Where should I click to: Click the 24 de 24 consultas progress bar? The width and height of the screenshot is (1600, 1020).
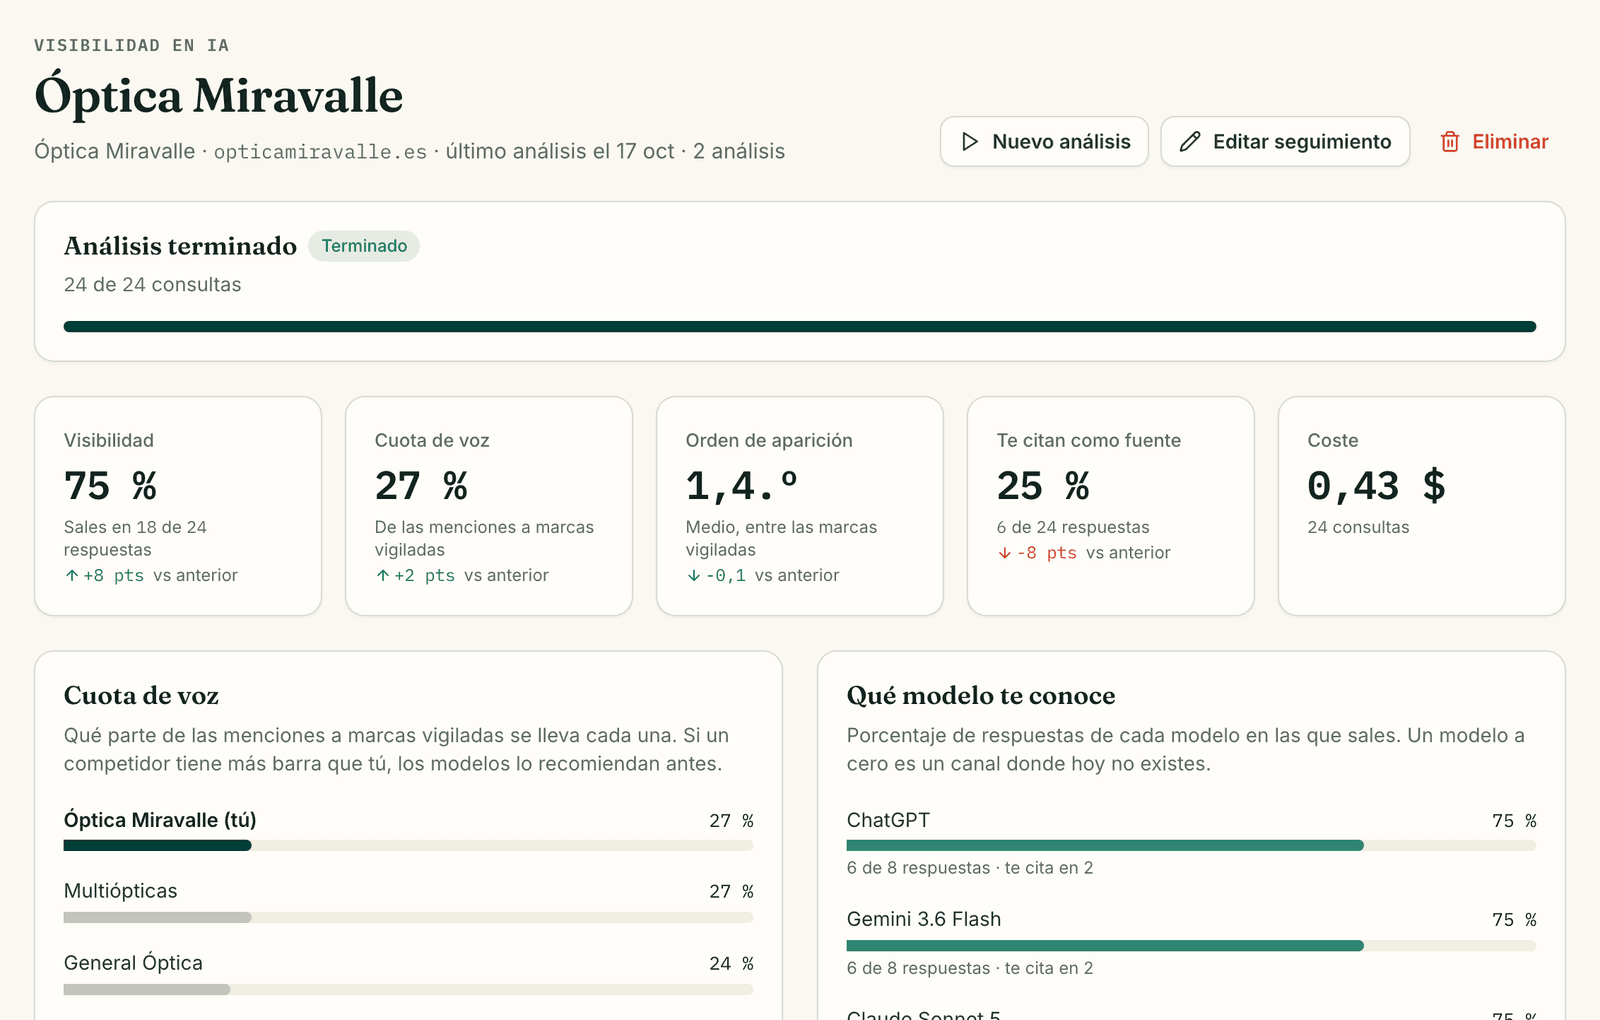pos(800,327)
